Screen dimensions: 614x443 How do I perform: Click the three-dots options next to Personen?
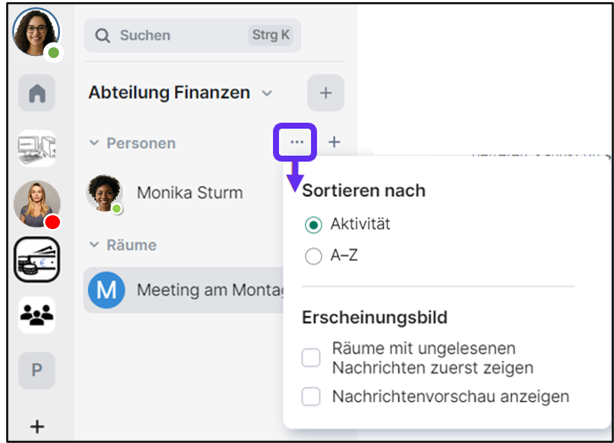point(296,142)
